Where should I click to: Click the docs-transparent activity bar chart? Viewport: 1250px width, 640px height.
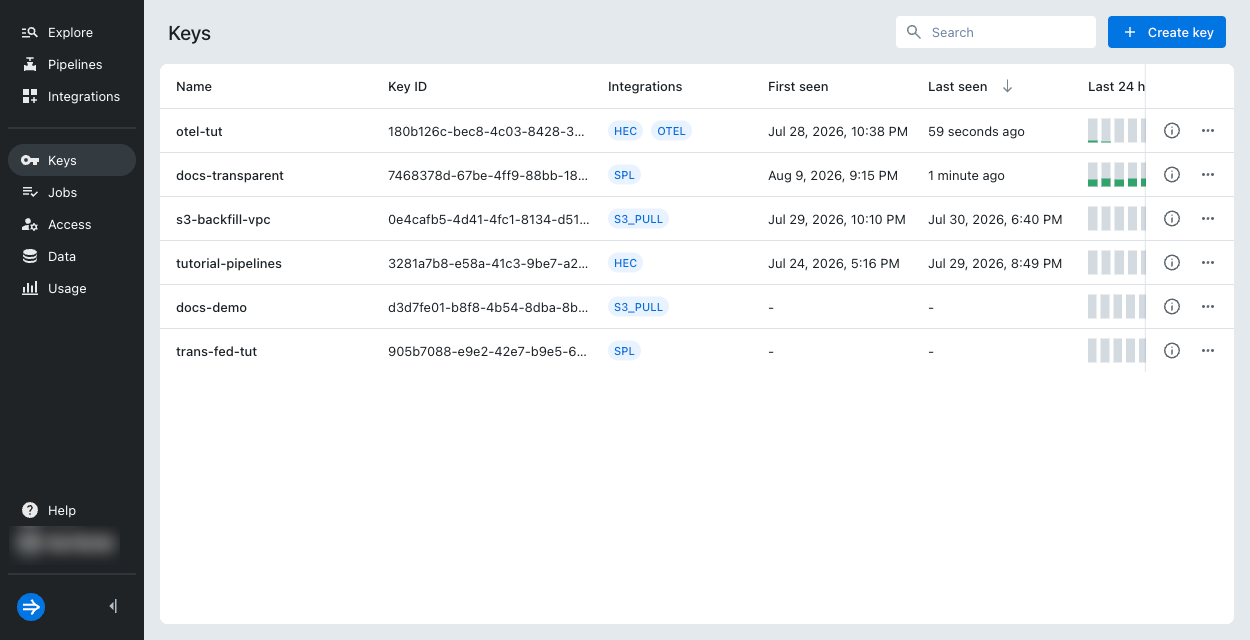[1116, 175]
